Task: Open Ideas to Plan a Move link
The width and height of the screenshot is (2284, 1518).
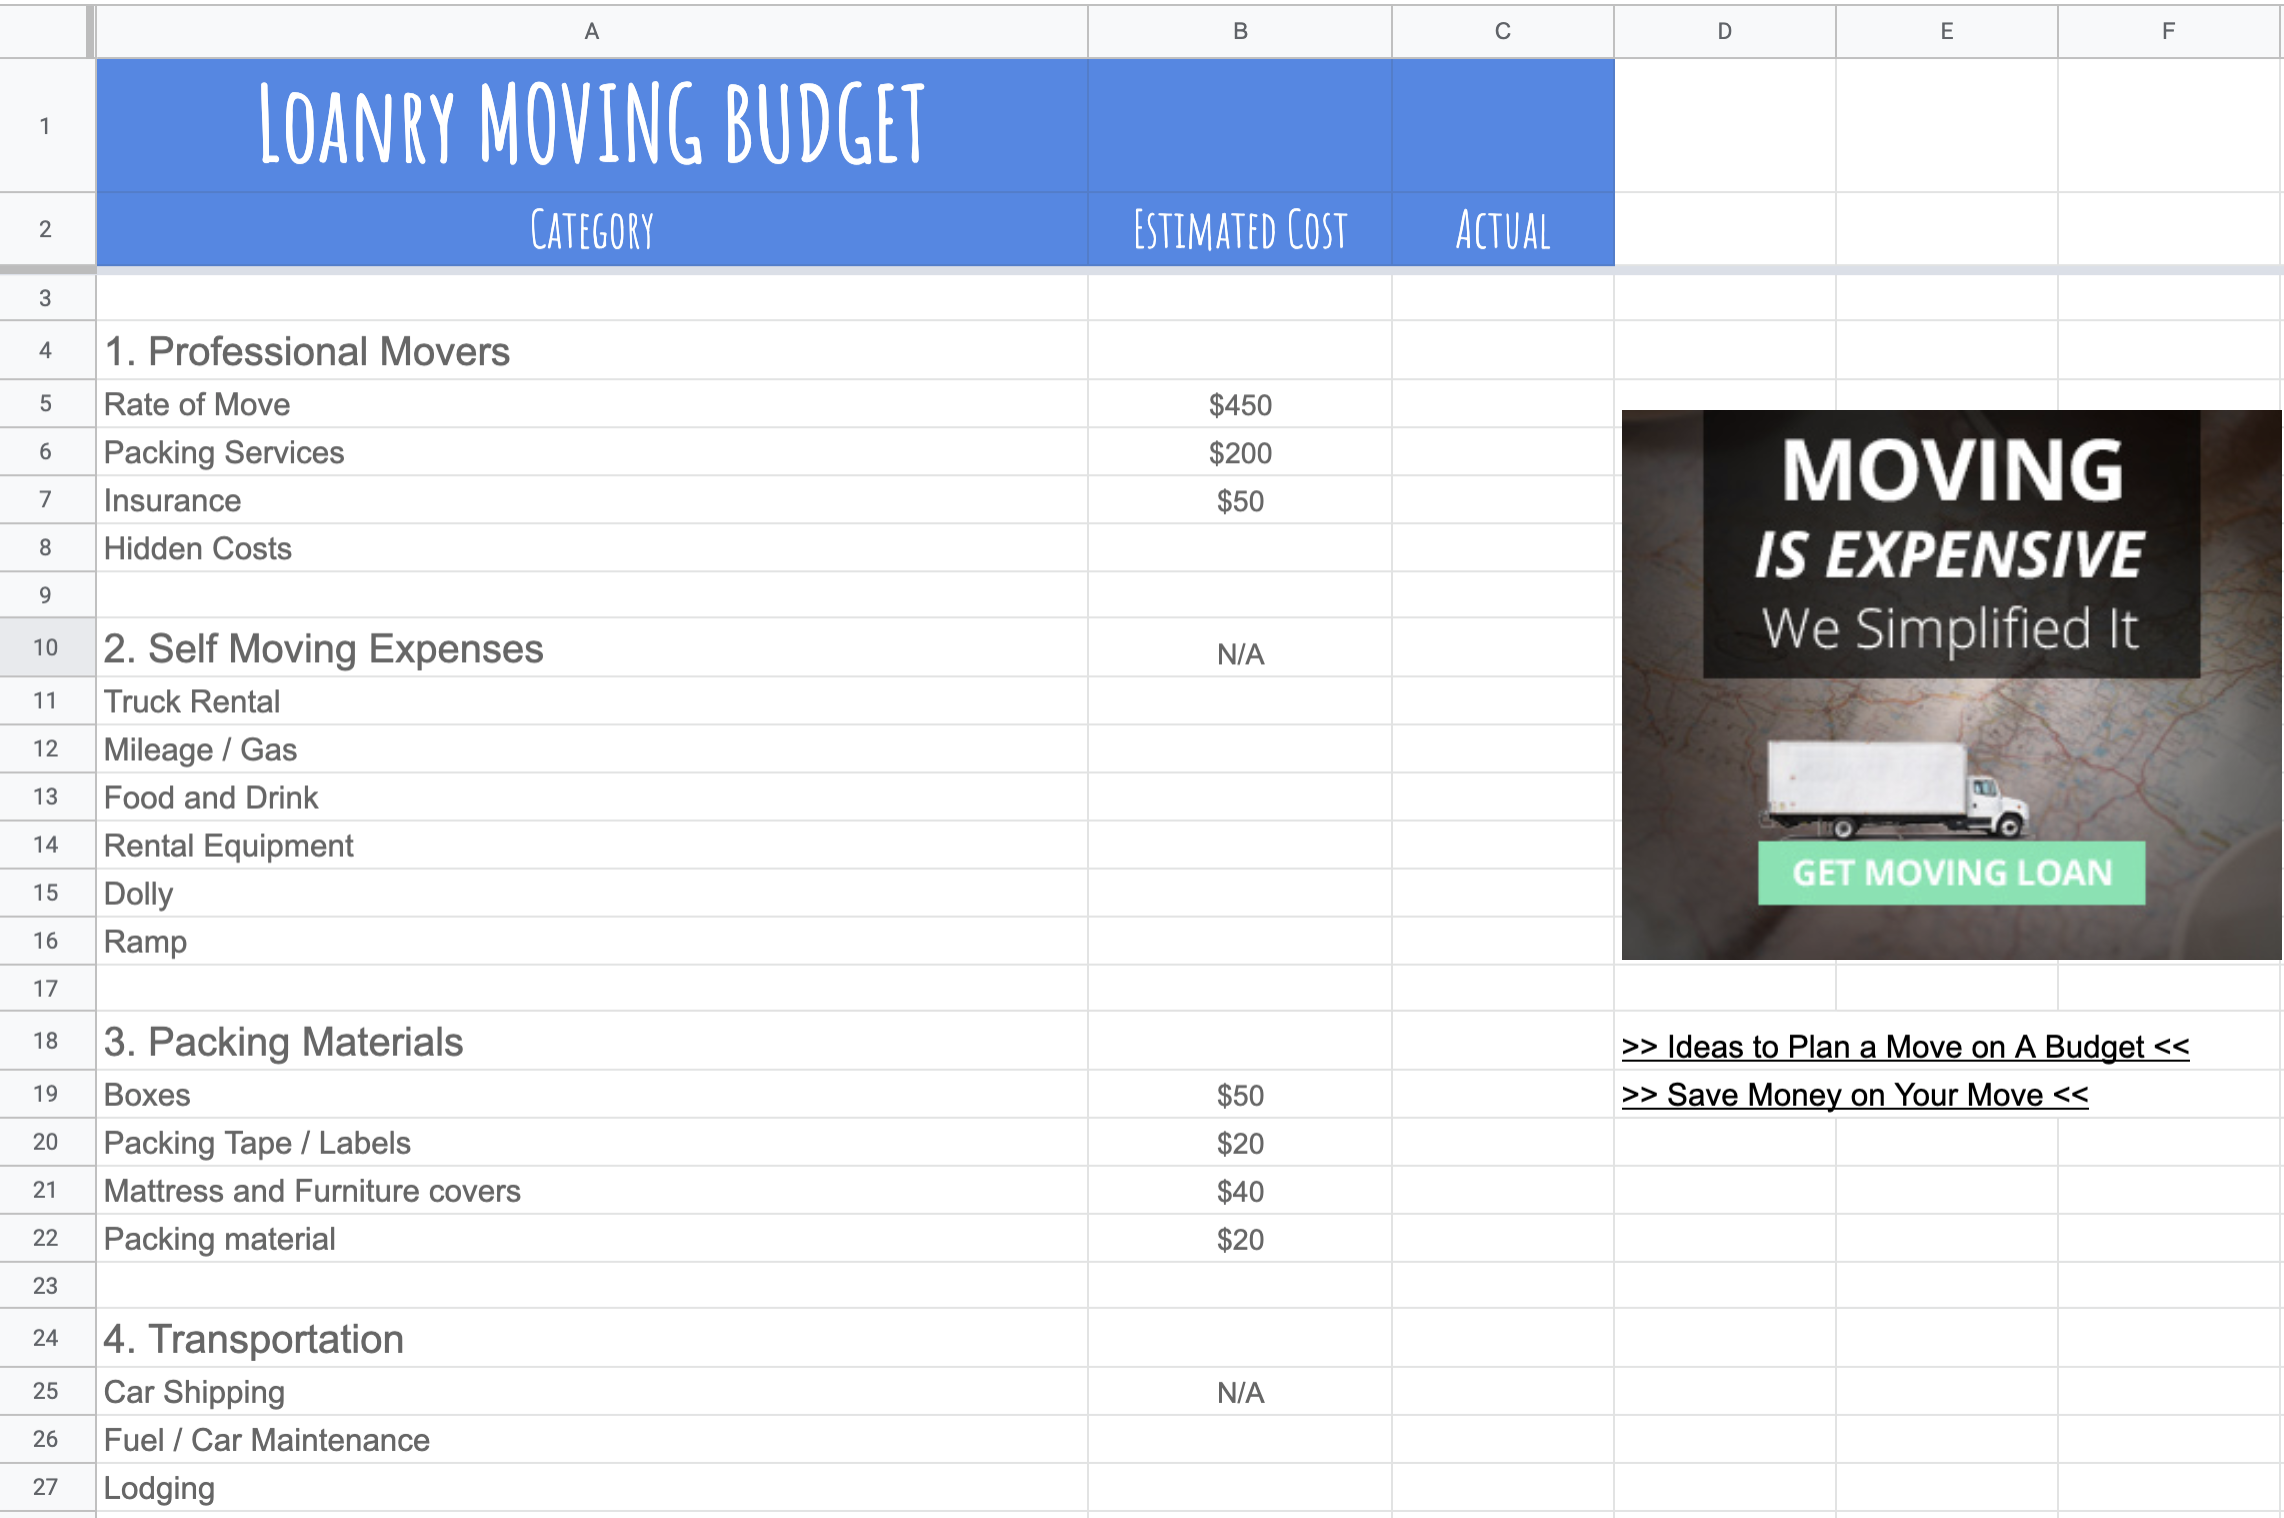Action: click(x=1905, y=1047)
